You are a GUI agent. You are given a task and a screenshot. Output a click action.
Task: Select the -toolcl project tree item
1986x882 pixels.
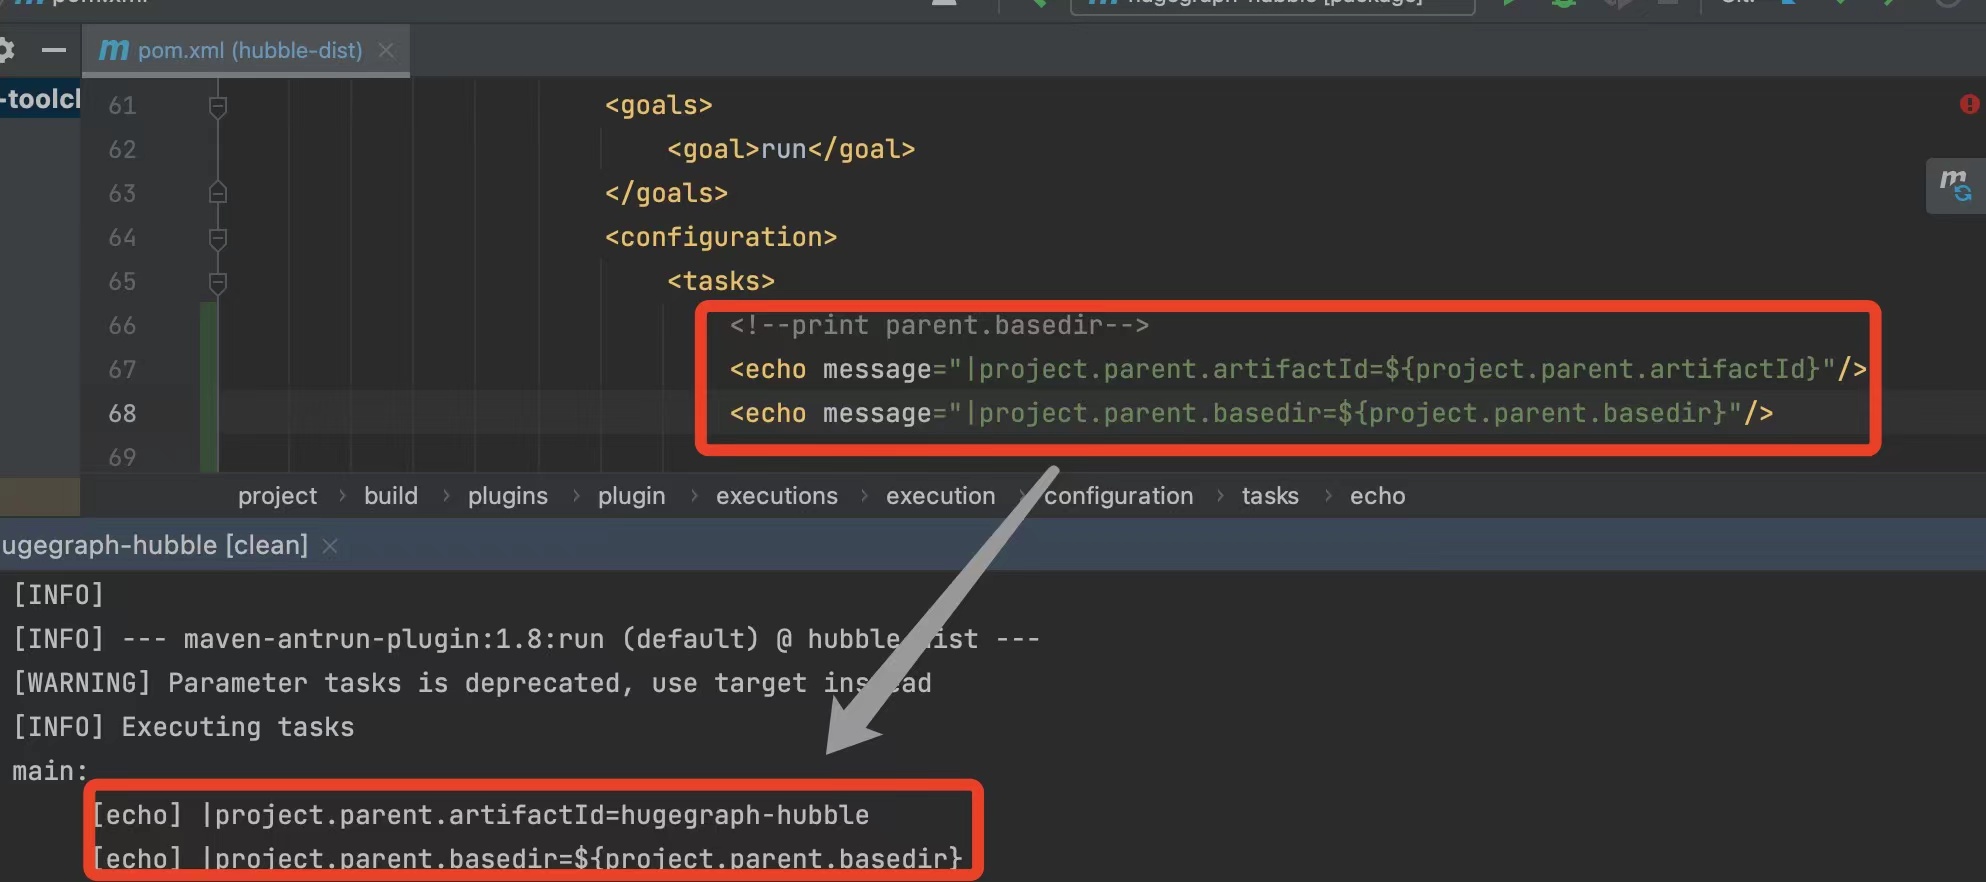40,99
